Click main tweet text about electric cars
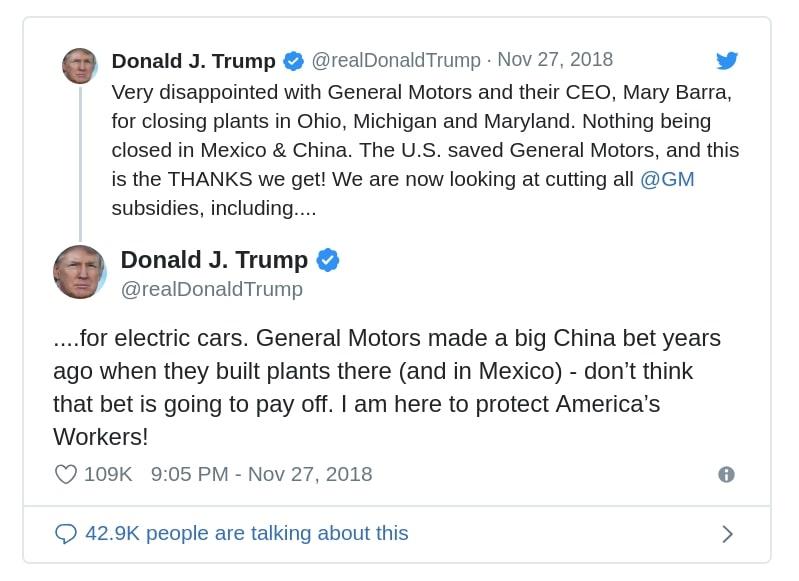 (387, 387)
